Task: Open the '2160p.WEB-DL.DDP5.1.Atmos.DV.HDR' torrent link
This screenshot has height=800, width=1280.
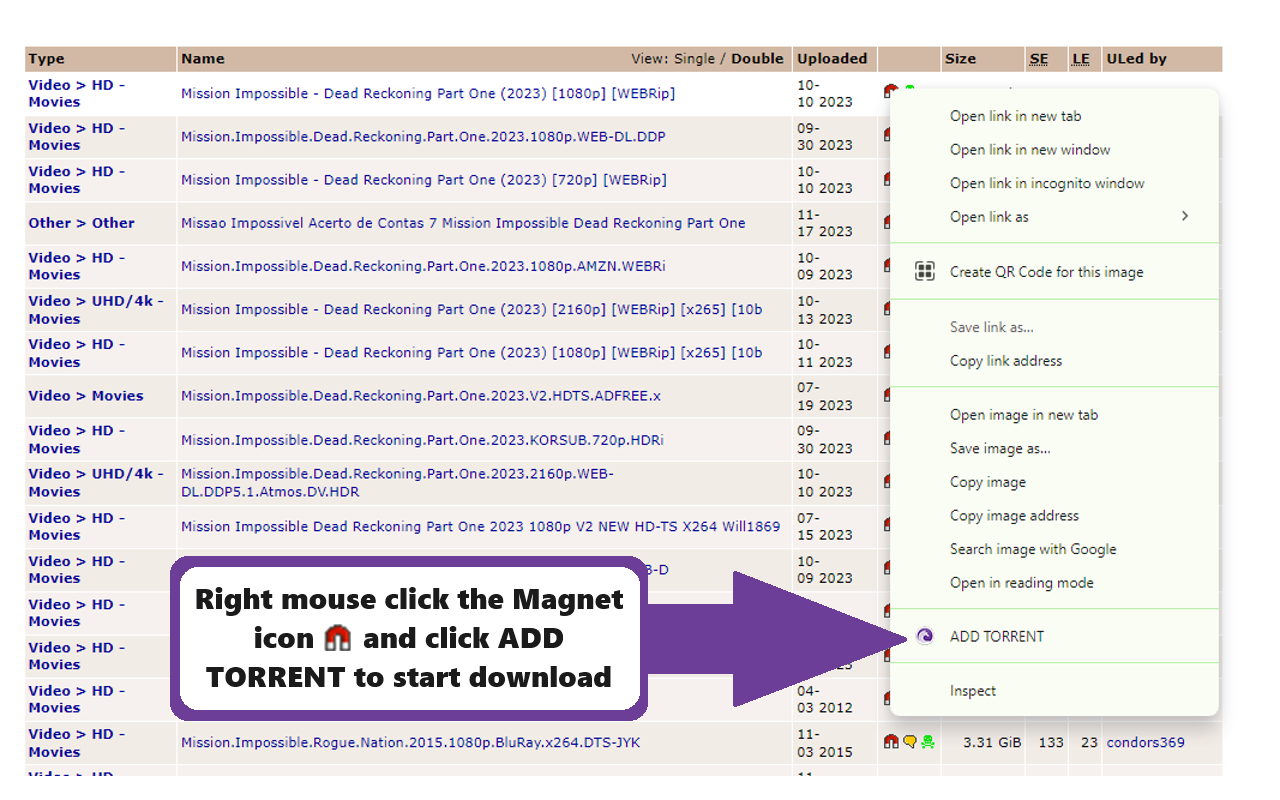Action: (x=397, y=482)
